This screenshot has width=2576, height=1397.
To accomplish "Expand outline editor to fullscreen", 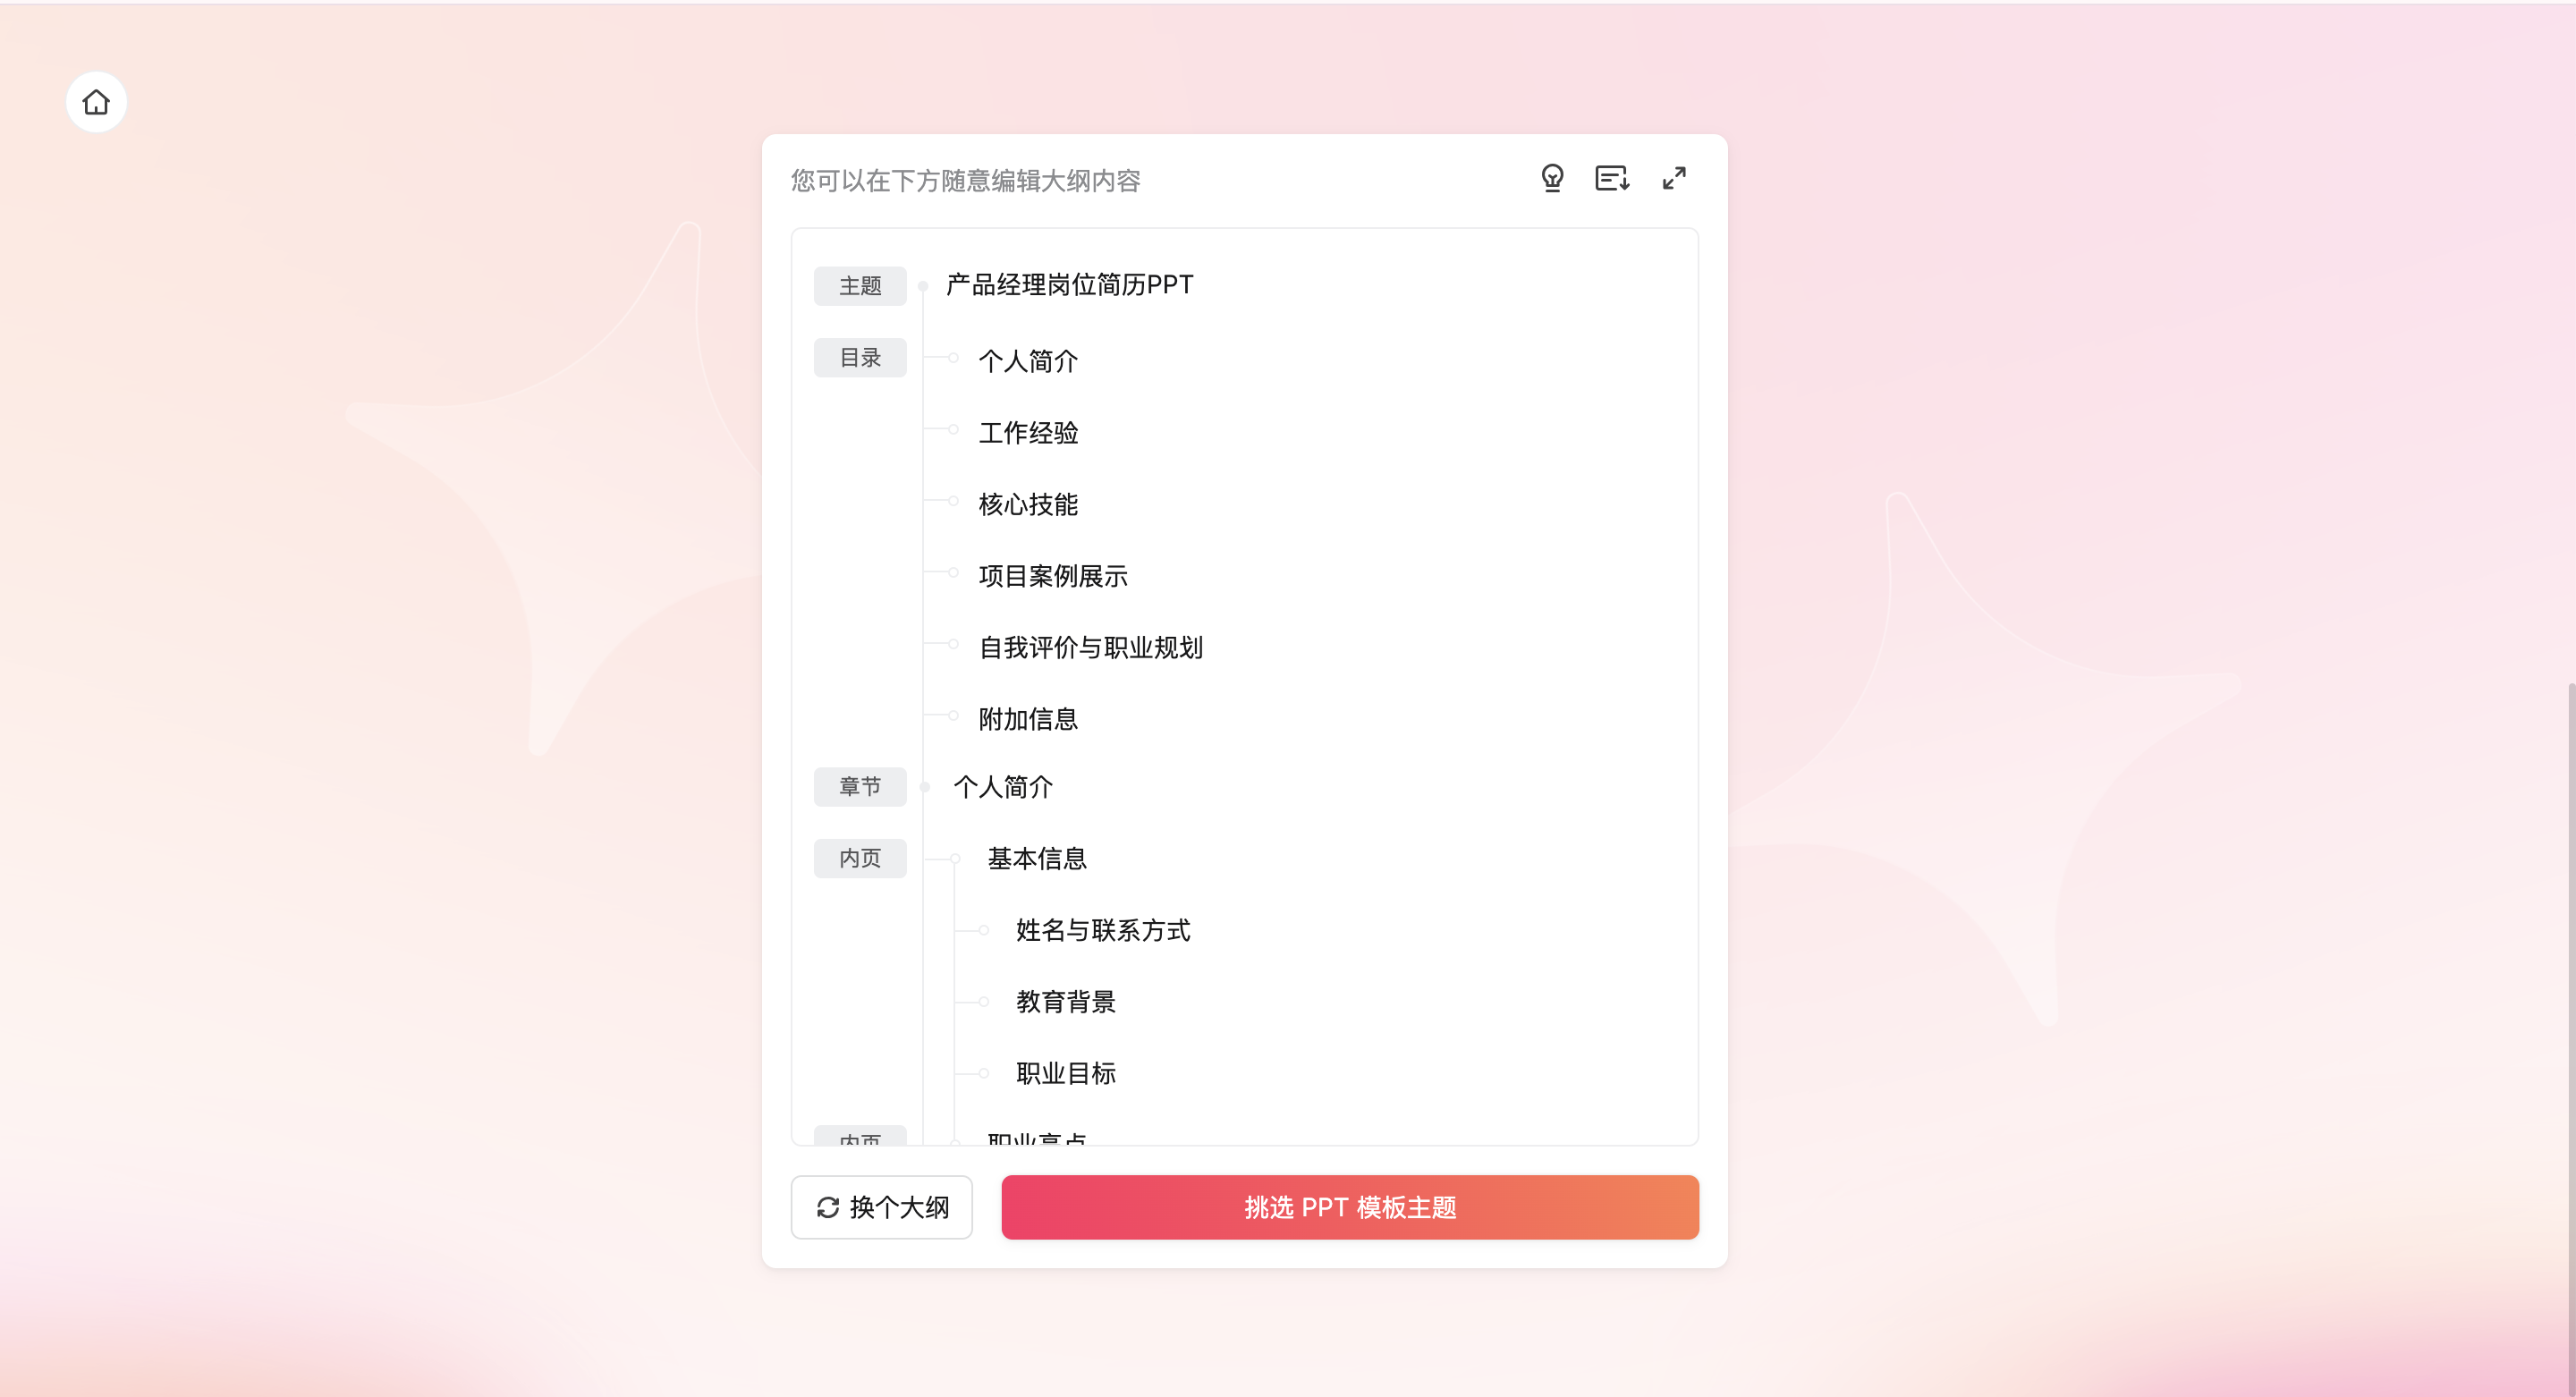I will tap(1674, 179).
